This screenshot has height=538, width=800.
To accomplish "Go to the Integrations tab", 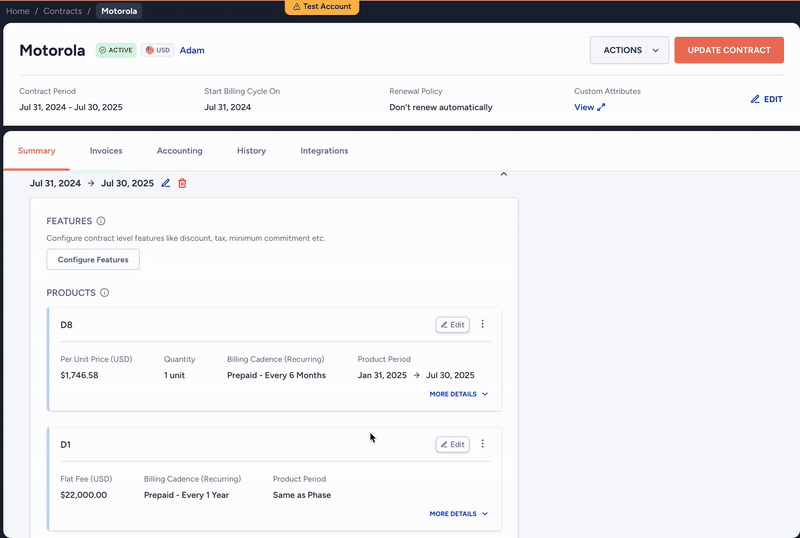I will pyautogui.click(x=324, y=151).
